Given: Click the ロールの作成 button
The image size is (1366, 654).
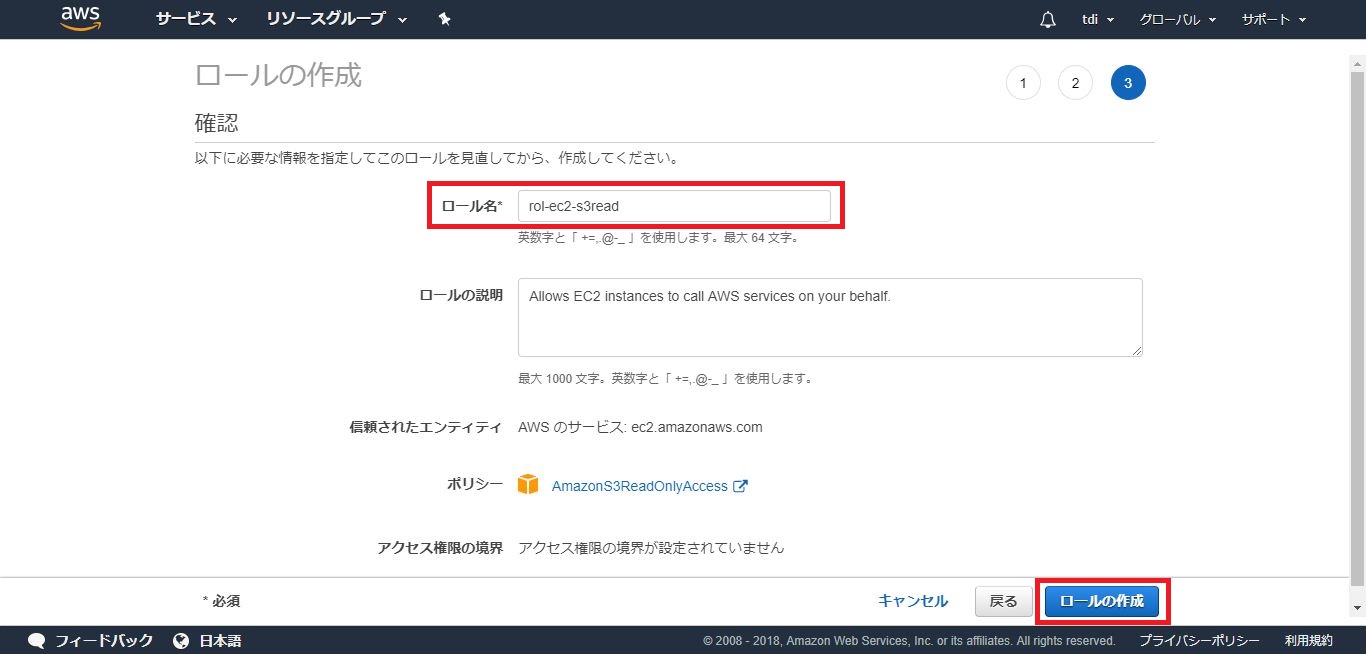Looking at the screenshot, I should (x=1101, y=601).
